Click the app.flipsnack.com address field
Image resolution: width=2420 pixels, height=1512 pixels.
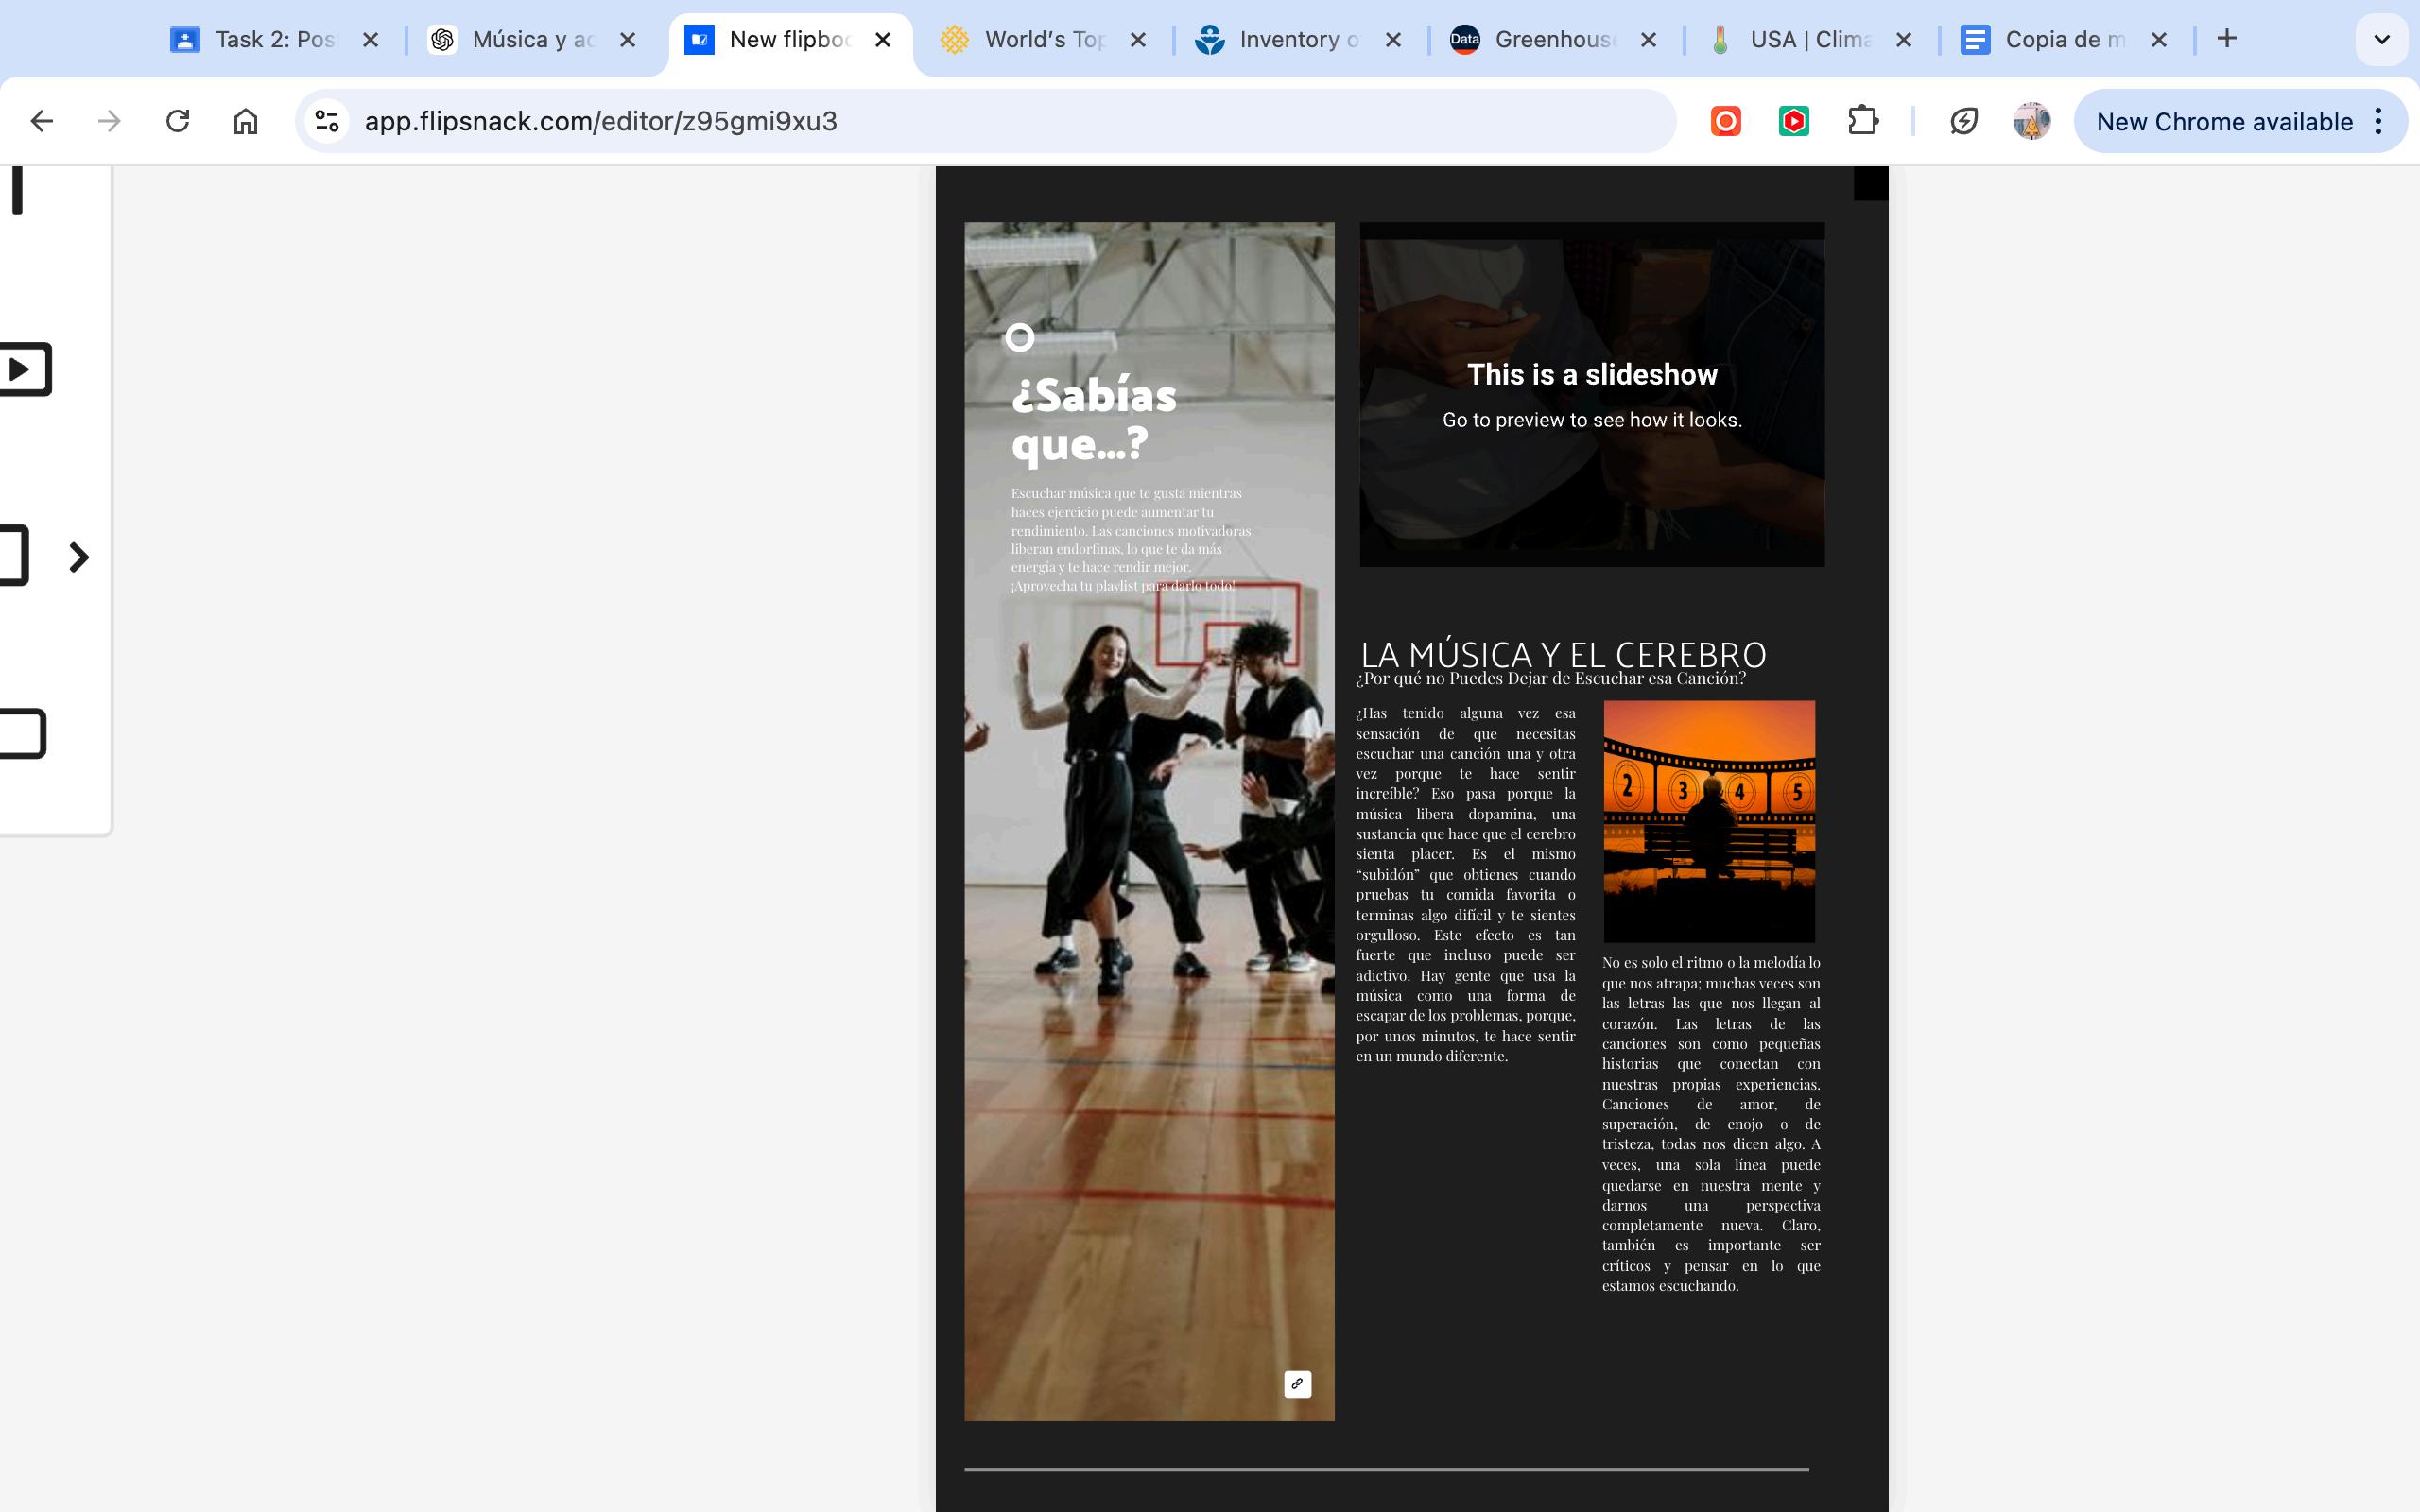[1000, 121]
